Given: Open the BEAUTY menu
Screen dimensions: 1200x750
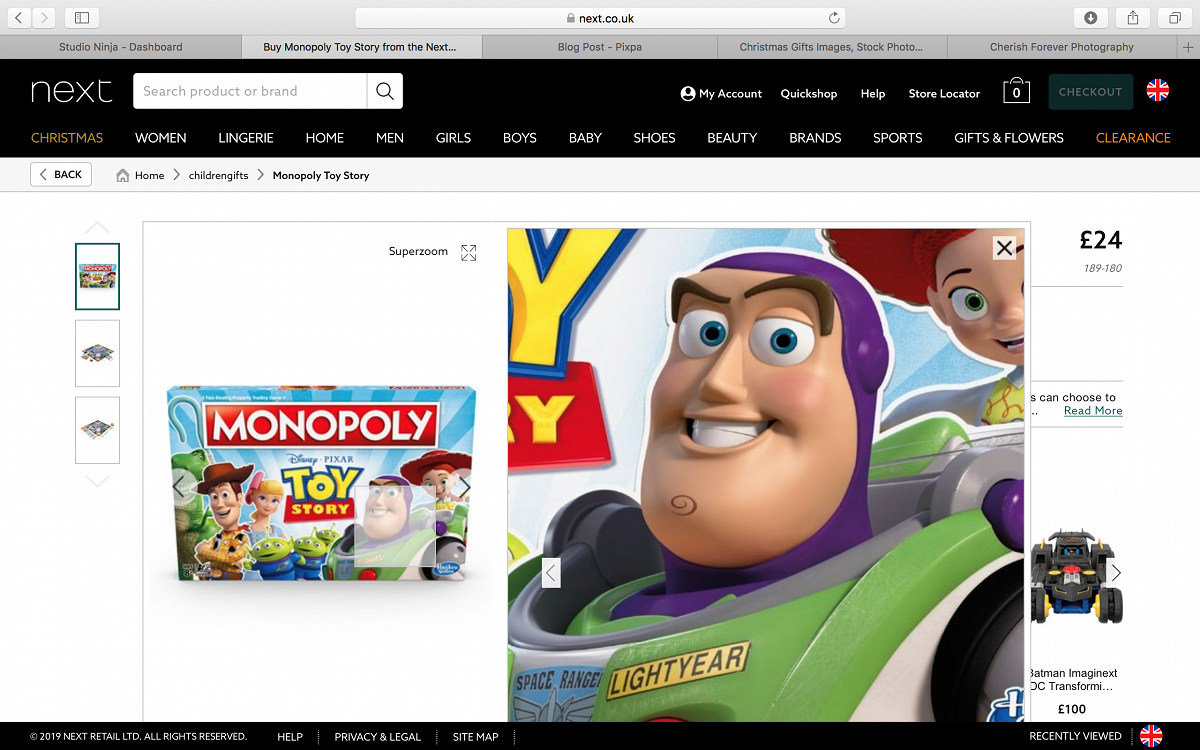Looking at the screenshot, I should tap(732, 138).
